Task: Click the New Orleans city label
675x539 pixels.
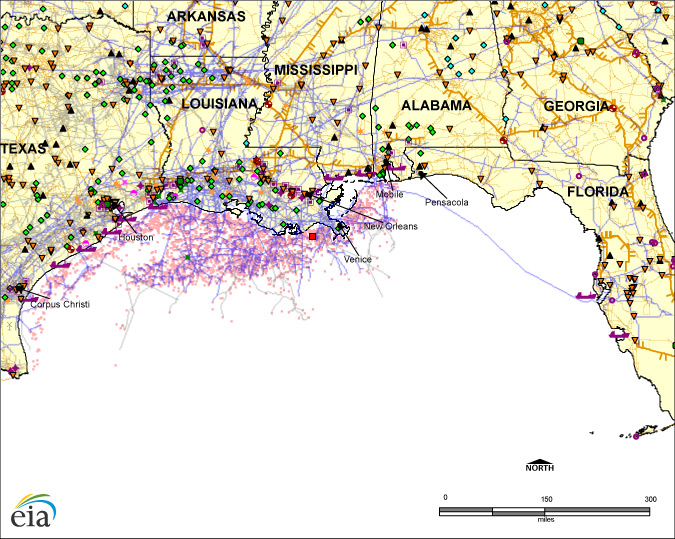Action: [390, 226]
